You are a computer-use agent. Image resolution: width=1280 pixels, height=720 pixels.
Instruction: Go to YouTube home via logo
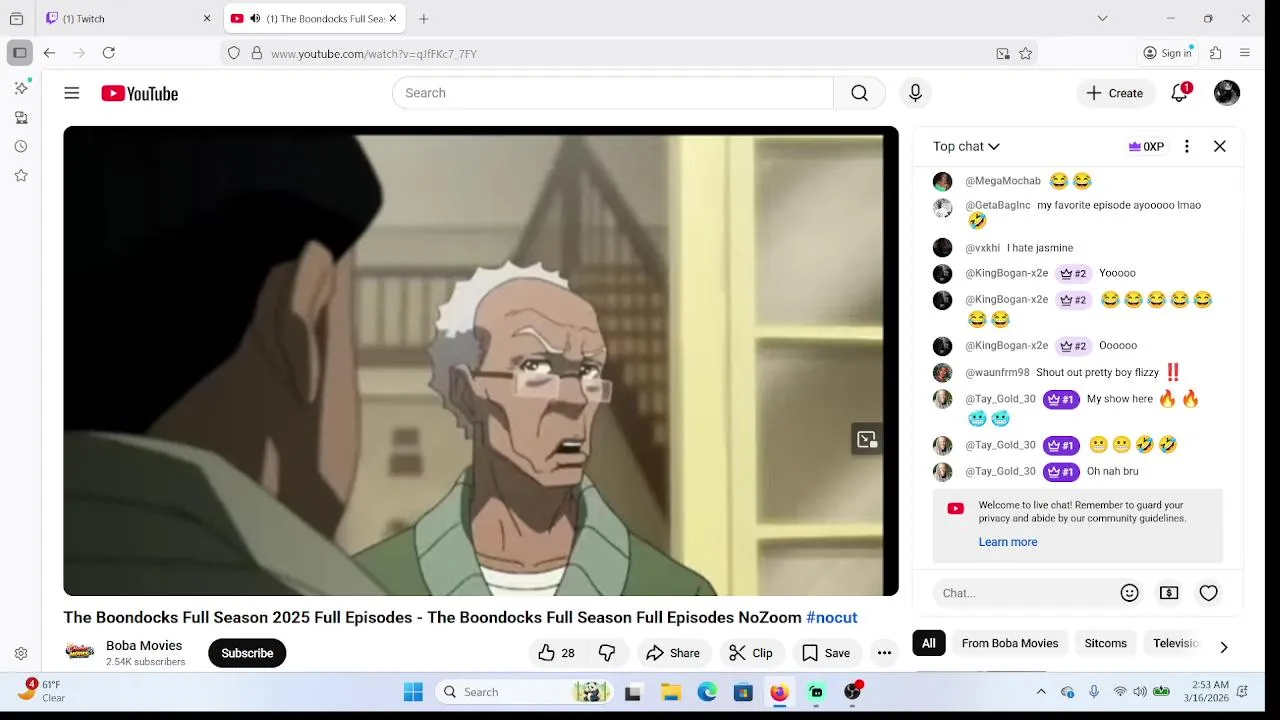pos(139,93)
